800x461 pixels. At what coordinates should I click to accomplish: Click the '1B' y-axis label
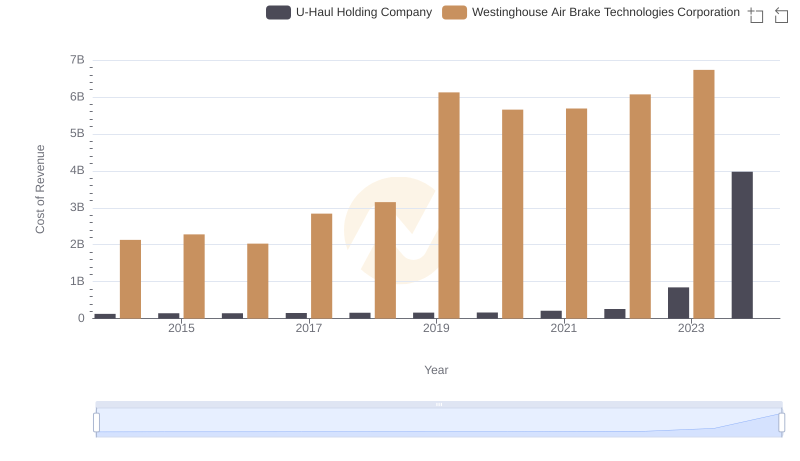tap(77, 281)
